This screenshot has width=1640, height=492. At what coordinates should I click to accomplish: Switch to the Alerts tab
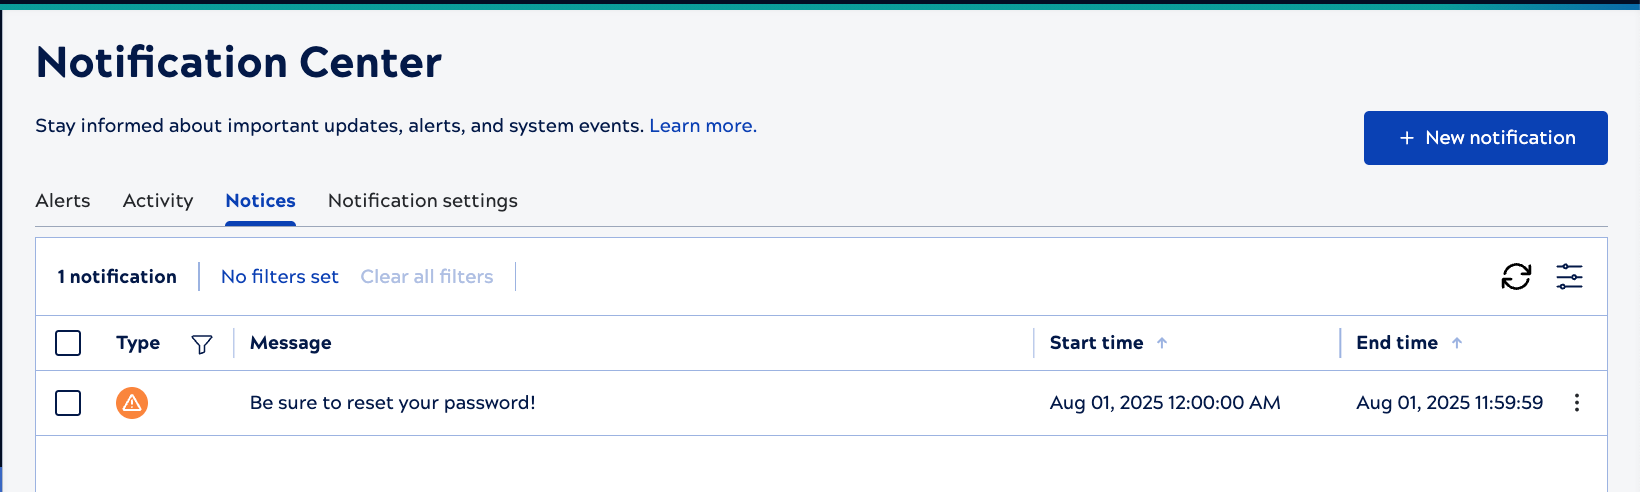[63, 201]
